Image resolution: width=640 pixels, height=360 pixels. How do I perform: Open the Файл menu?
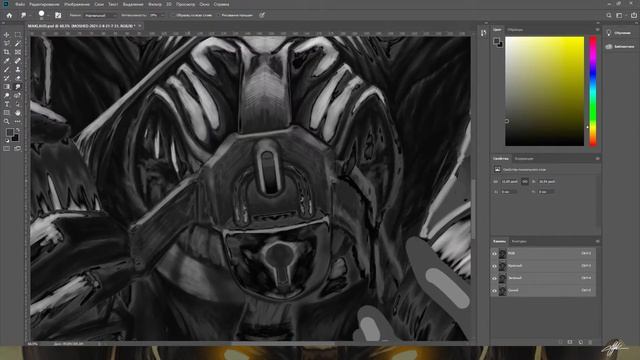click(20, 4)
